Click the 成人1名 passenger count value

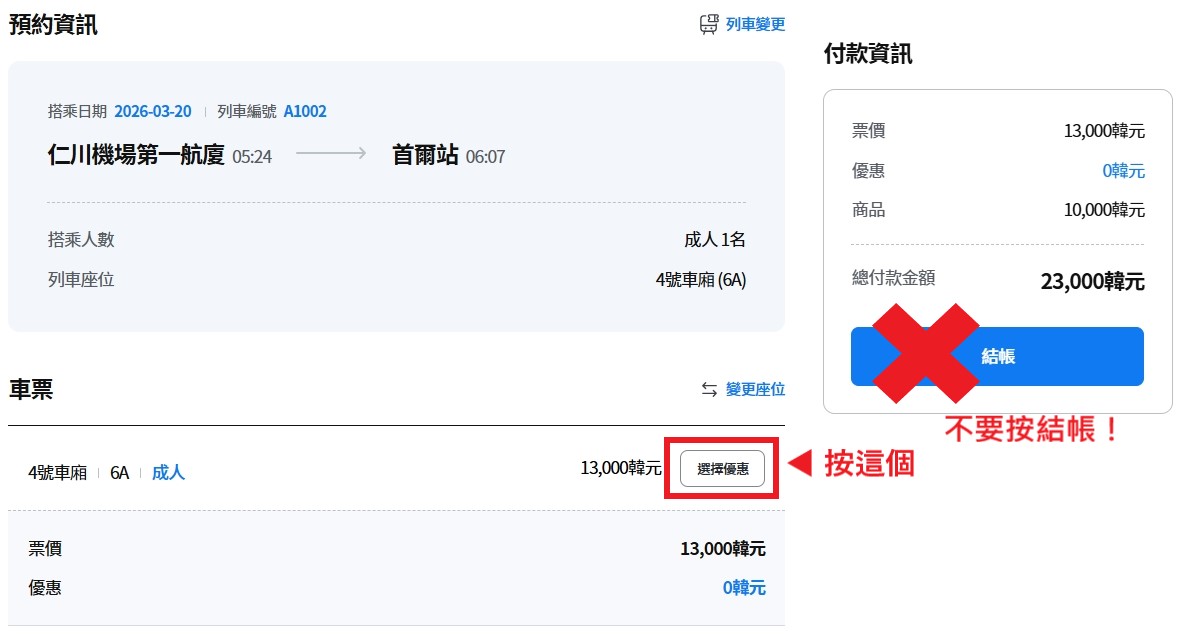pos(714,240)
